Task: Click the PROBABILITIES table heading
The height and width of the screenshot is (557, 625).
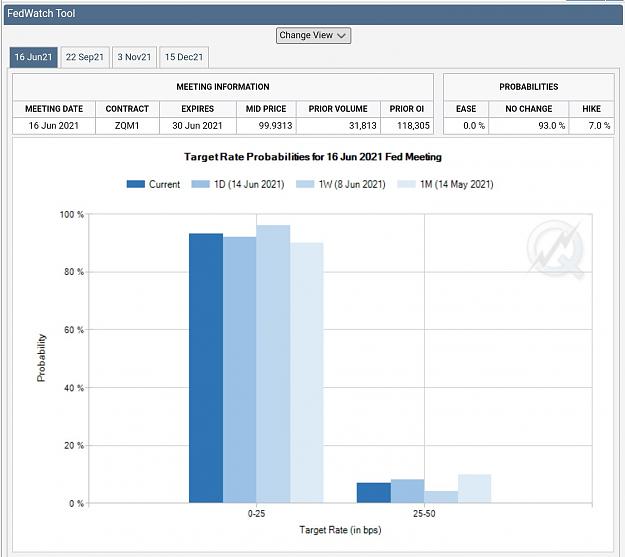Action: (529, 87)
